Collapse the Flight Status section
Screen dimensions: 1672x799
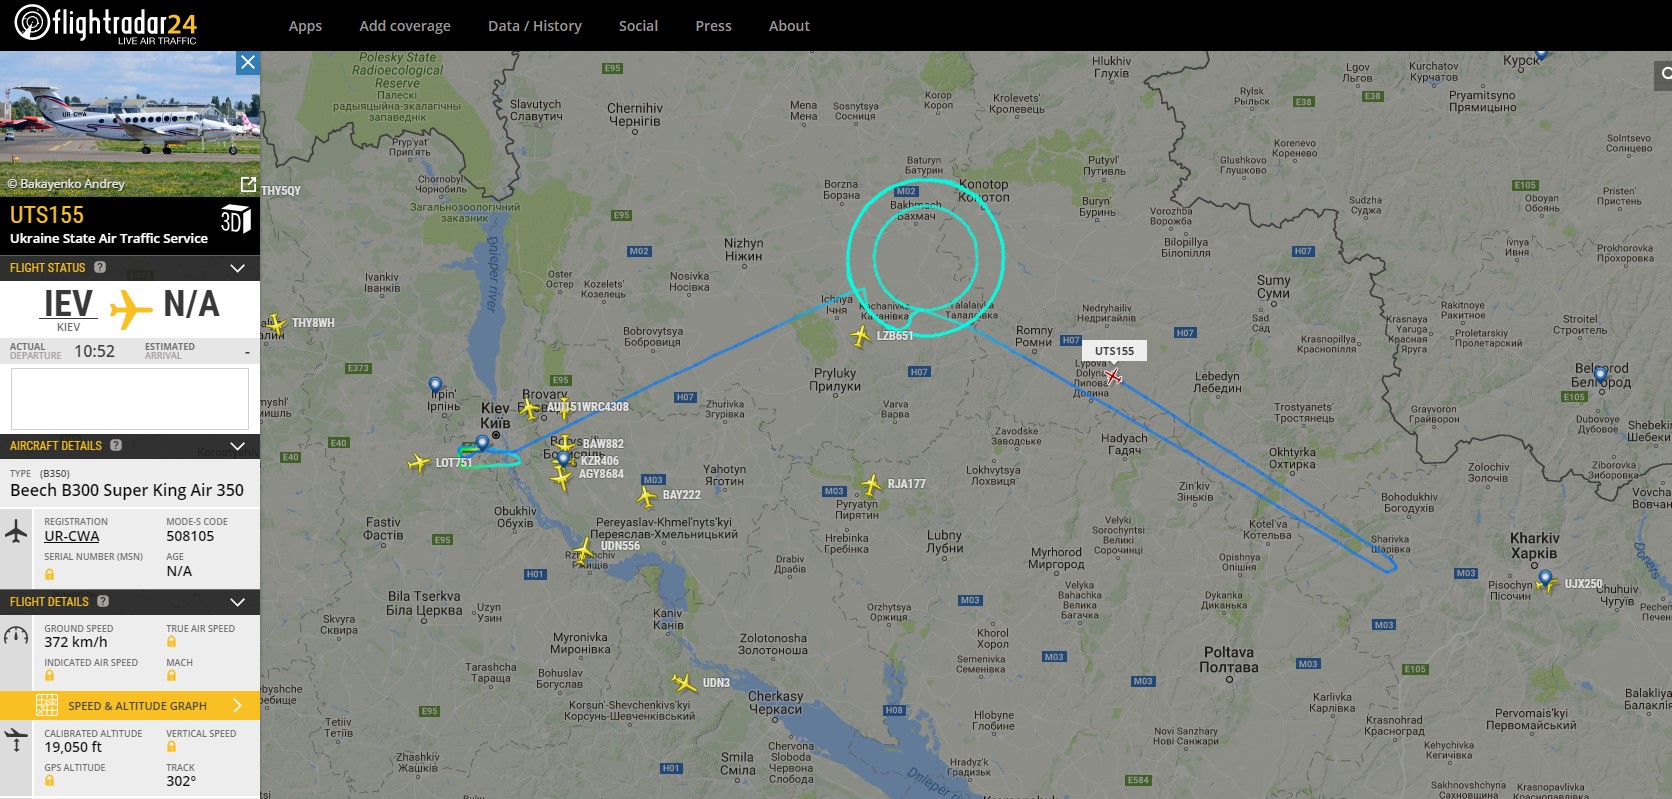238,268
